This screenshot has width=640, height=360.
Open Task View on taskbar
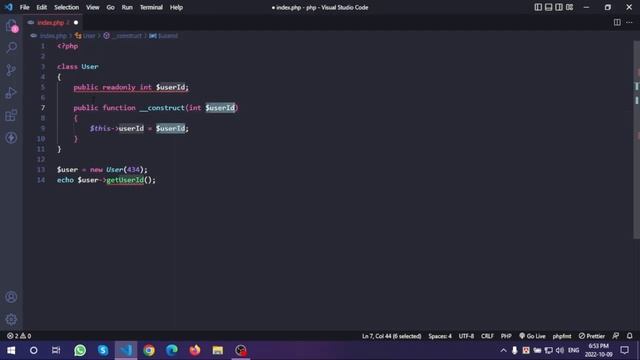(x=56, y=350)
